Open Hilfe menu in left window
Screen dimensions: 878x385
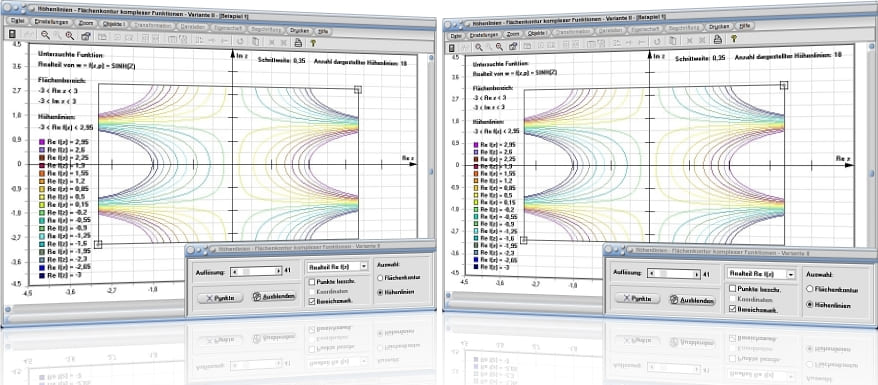click(x=324, y=31)
